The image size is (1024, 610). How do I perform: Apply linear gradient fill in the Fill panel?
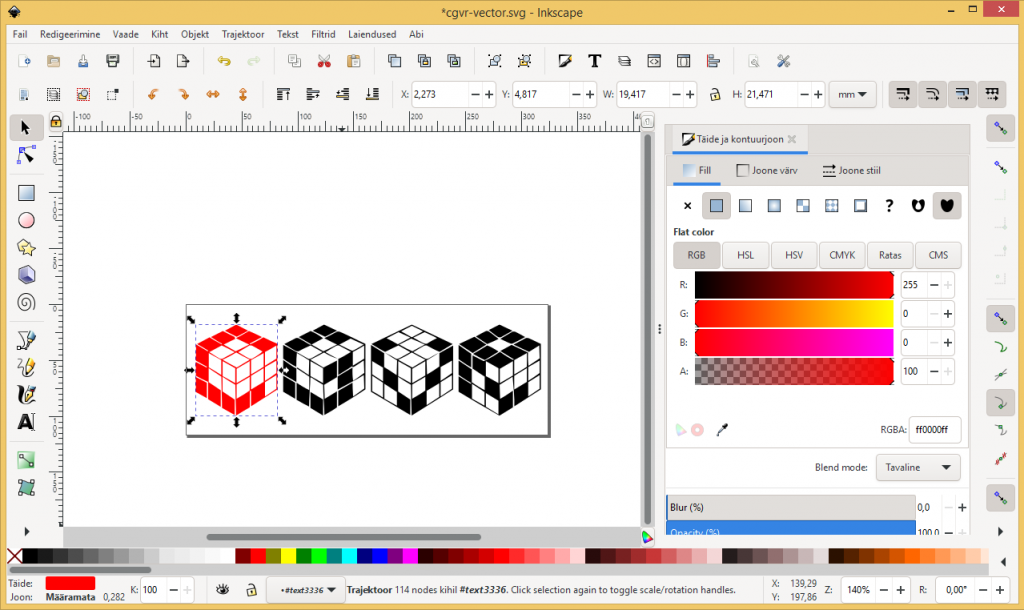(745, 206)
